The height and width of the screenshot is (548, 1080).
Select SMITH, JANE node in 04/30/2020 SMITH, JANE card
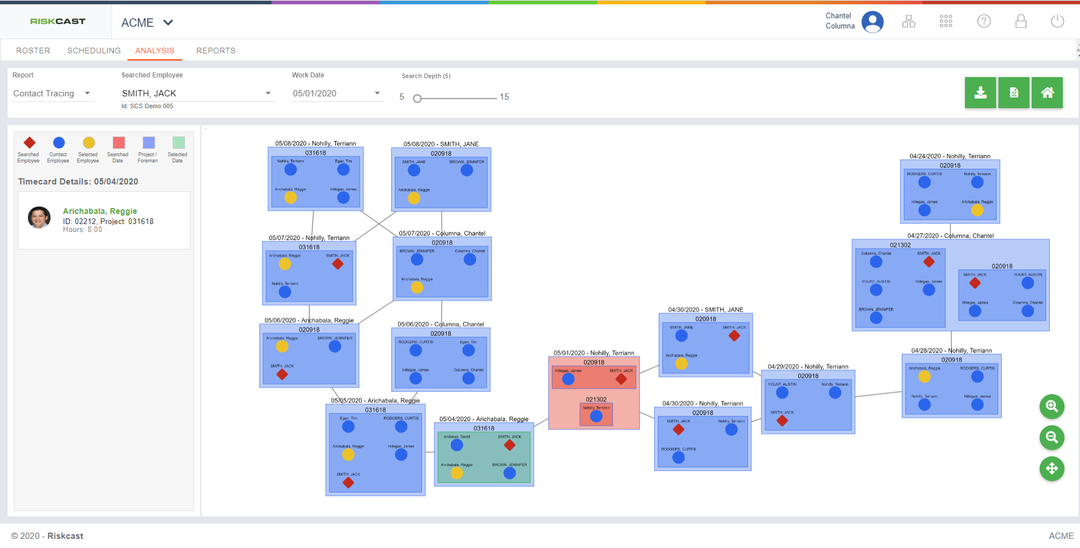point(681,336)
